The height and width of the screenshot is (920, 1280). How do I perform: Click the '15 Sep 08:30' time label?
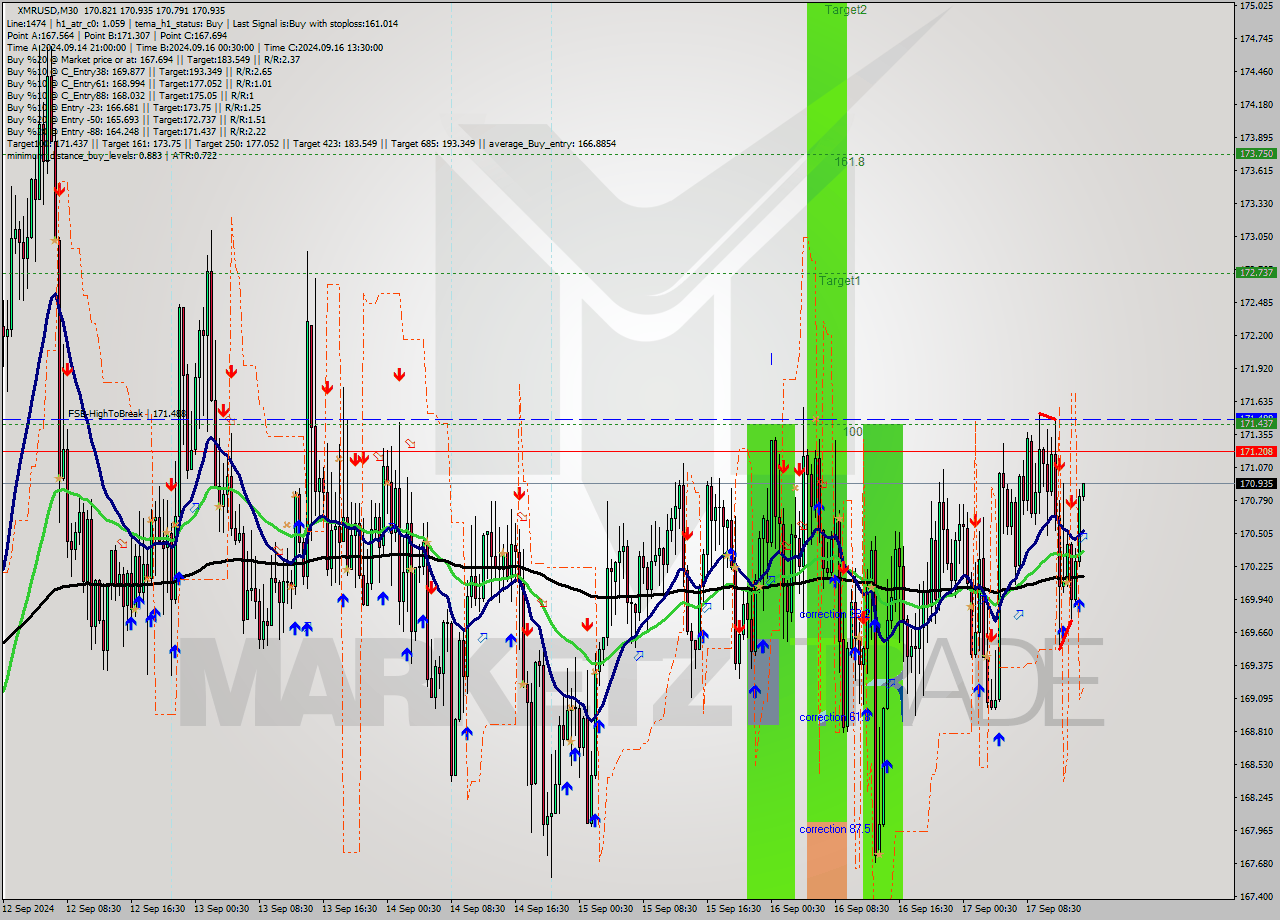[670, 909]
